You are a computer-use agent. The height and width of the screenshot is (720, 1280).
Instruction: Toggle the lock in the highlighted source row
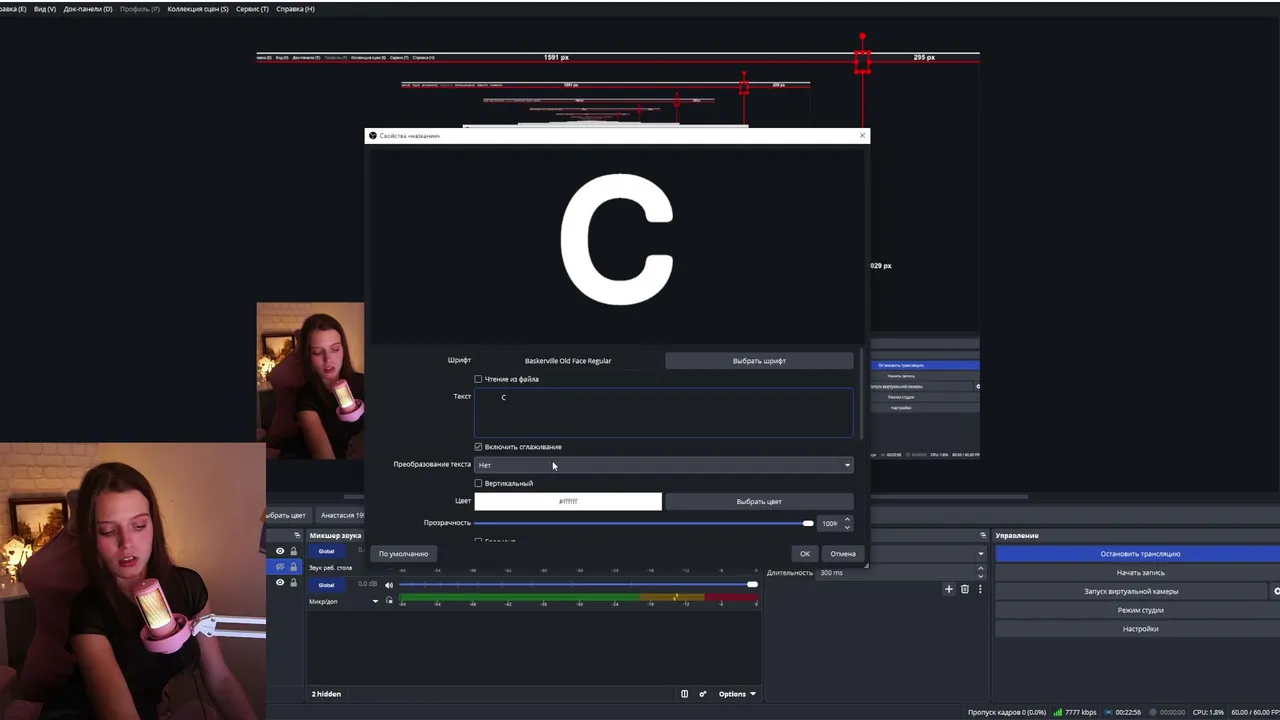293,567
